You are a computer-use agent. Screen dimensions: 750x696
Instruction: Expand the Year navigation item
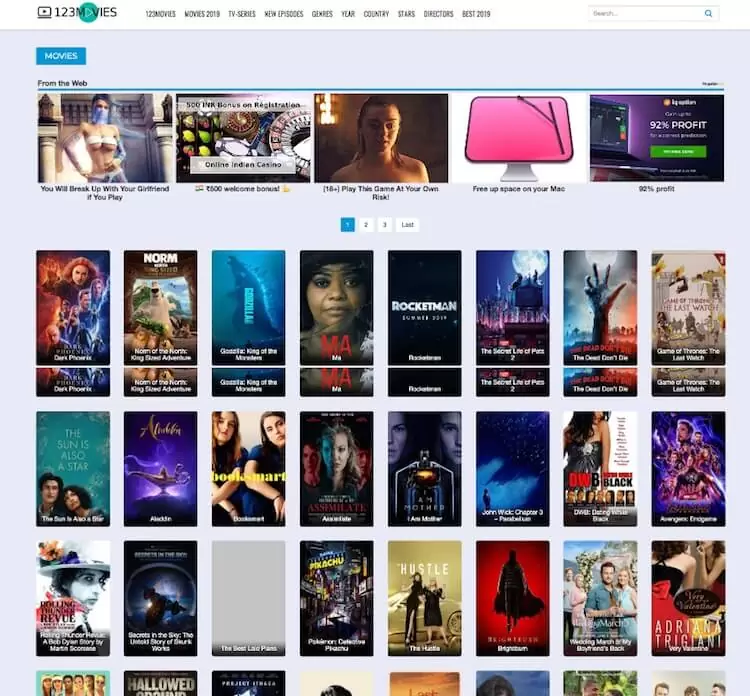pos(348,14)
